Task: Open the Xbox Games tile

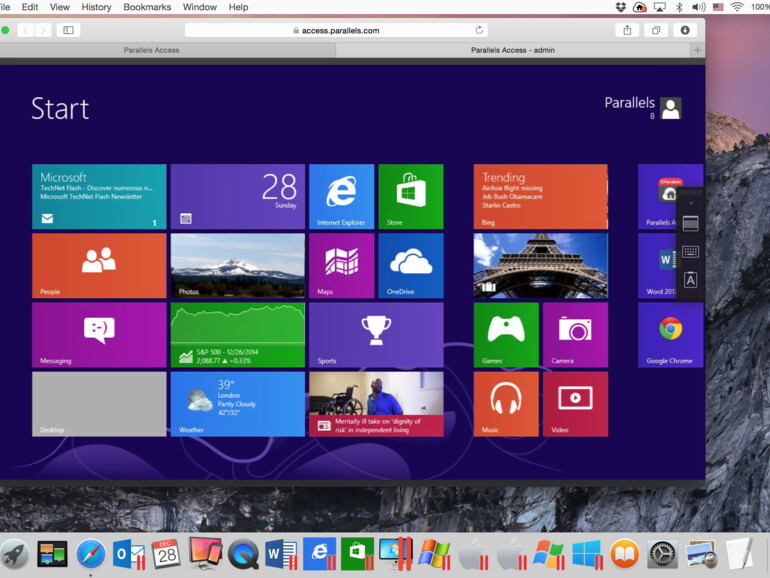Action: click(x=506, y=335)
